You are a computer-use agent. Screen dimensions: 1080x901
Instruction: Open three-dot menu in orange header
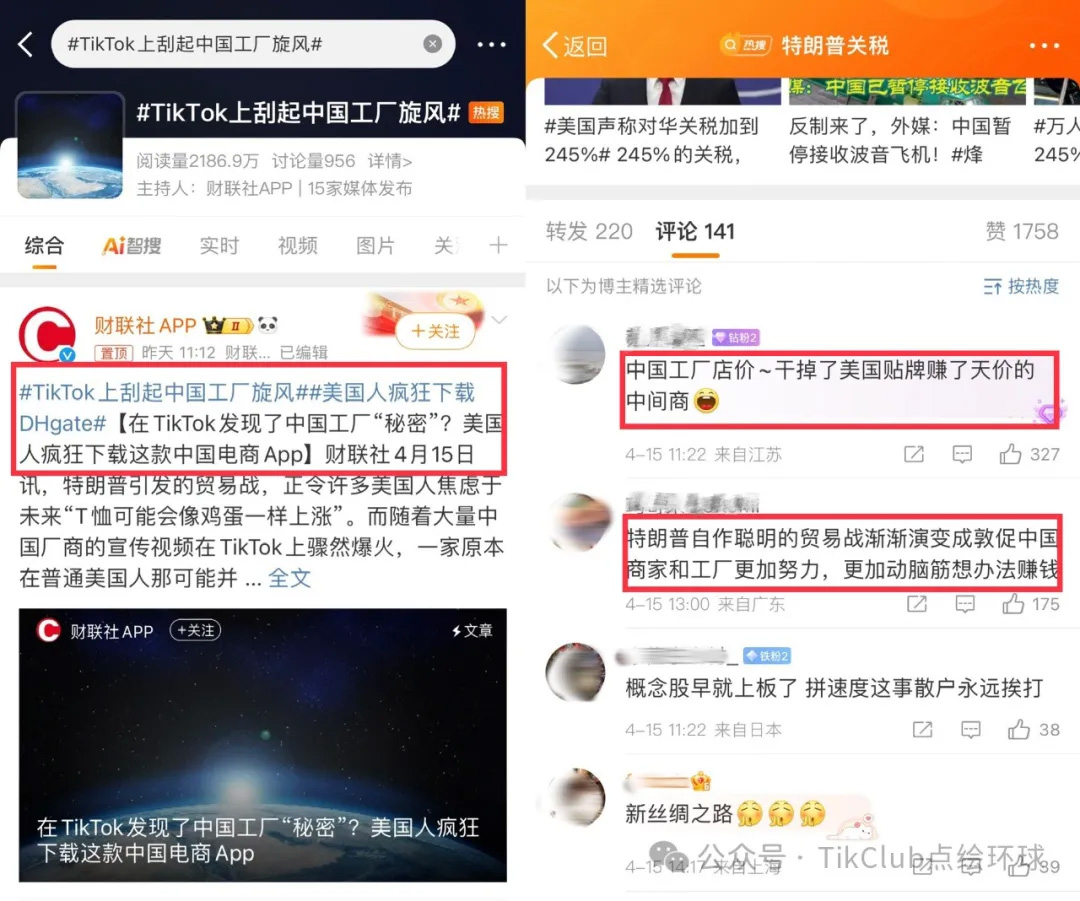point(1044,45)
